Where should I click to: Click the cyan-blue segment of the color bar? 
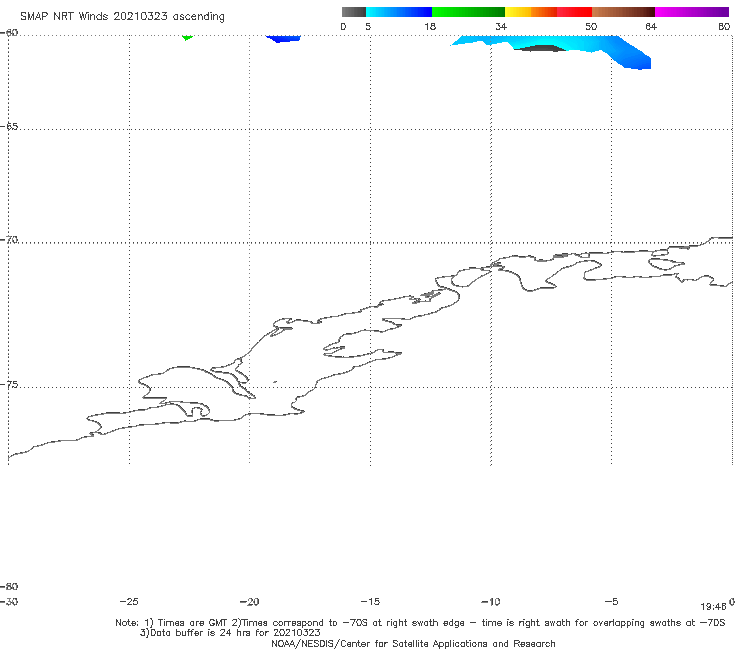[399, 12]
